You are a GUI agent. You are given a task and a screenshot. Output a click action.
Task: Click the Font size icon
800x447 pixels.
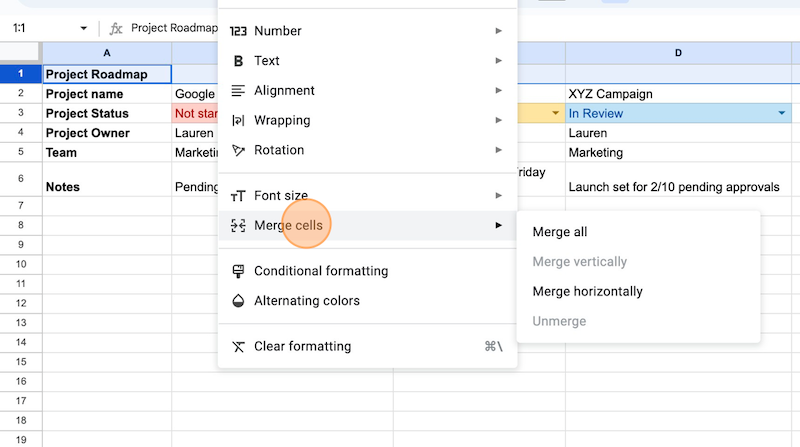point(238,196)
